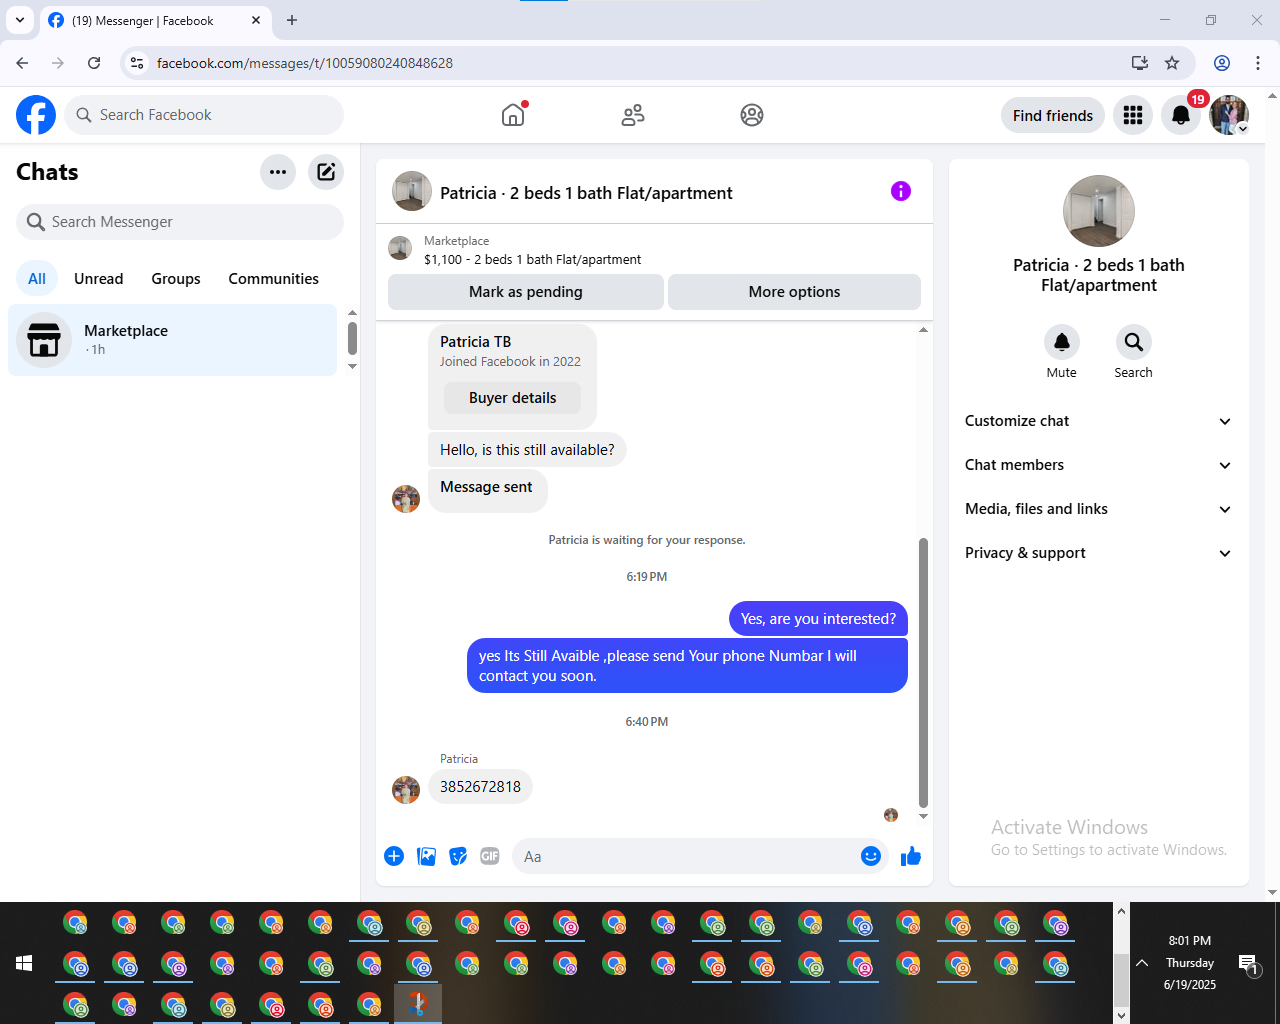Switch to the Unread chats tab
1280x1024 pixels.
99,279
